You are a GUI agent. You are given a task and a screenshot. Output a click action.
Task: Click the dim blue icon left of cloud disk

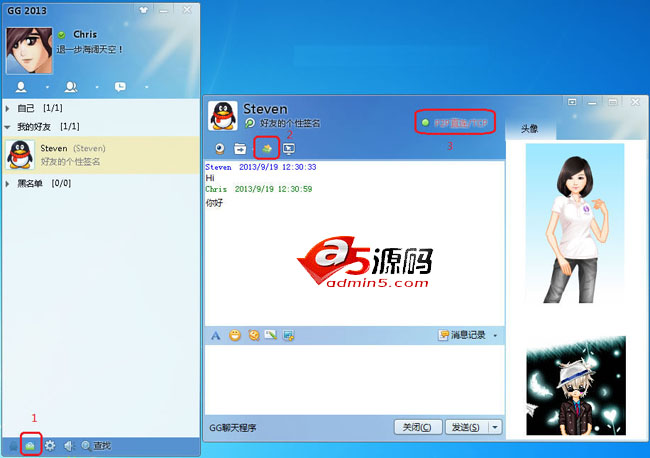tap(14, 446)
